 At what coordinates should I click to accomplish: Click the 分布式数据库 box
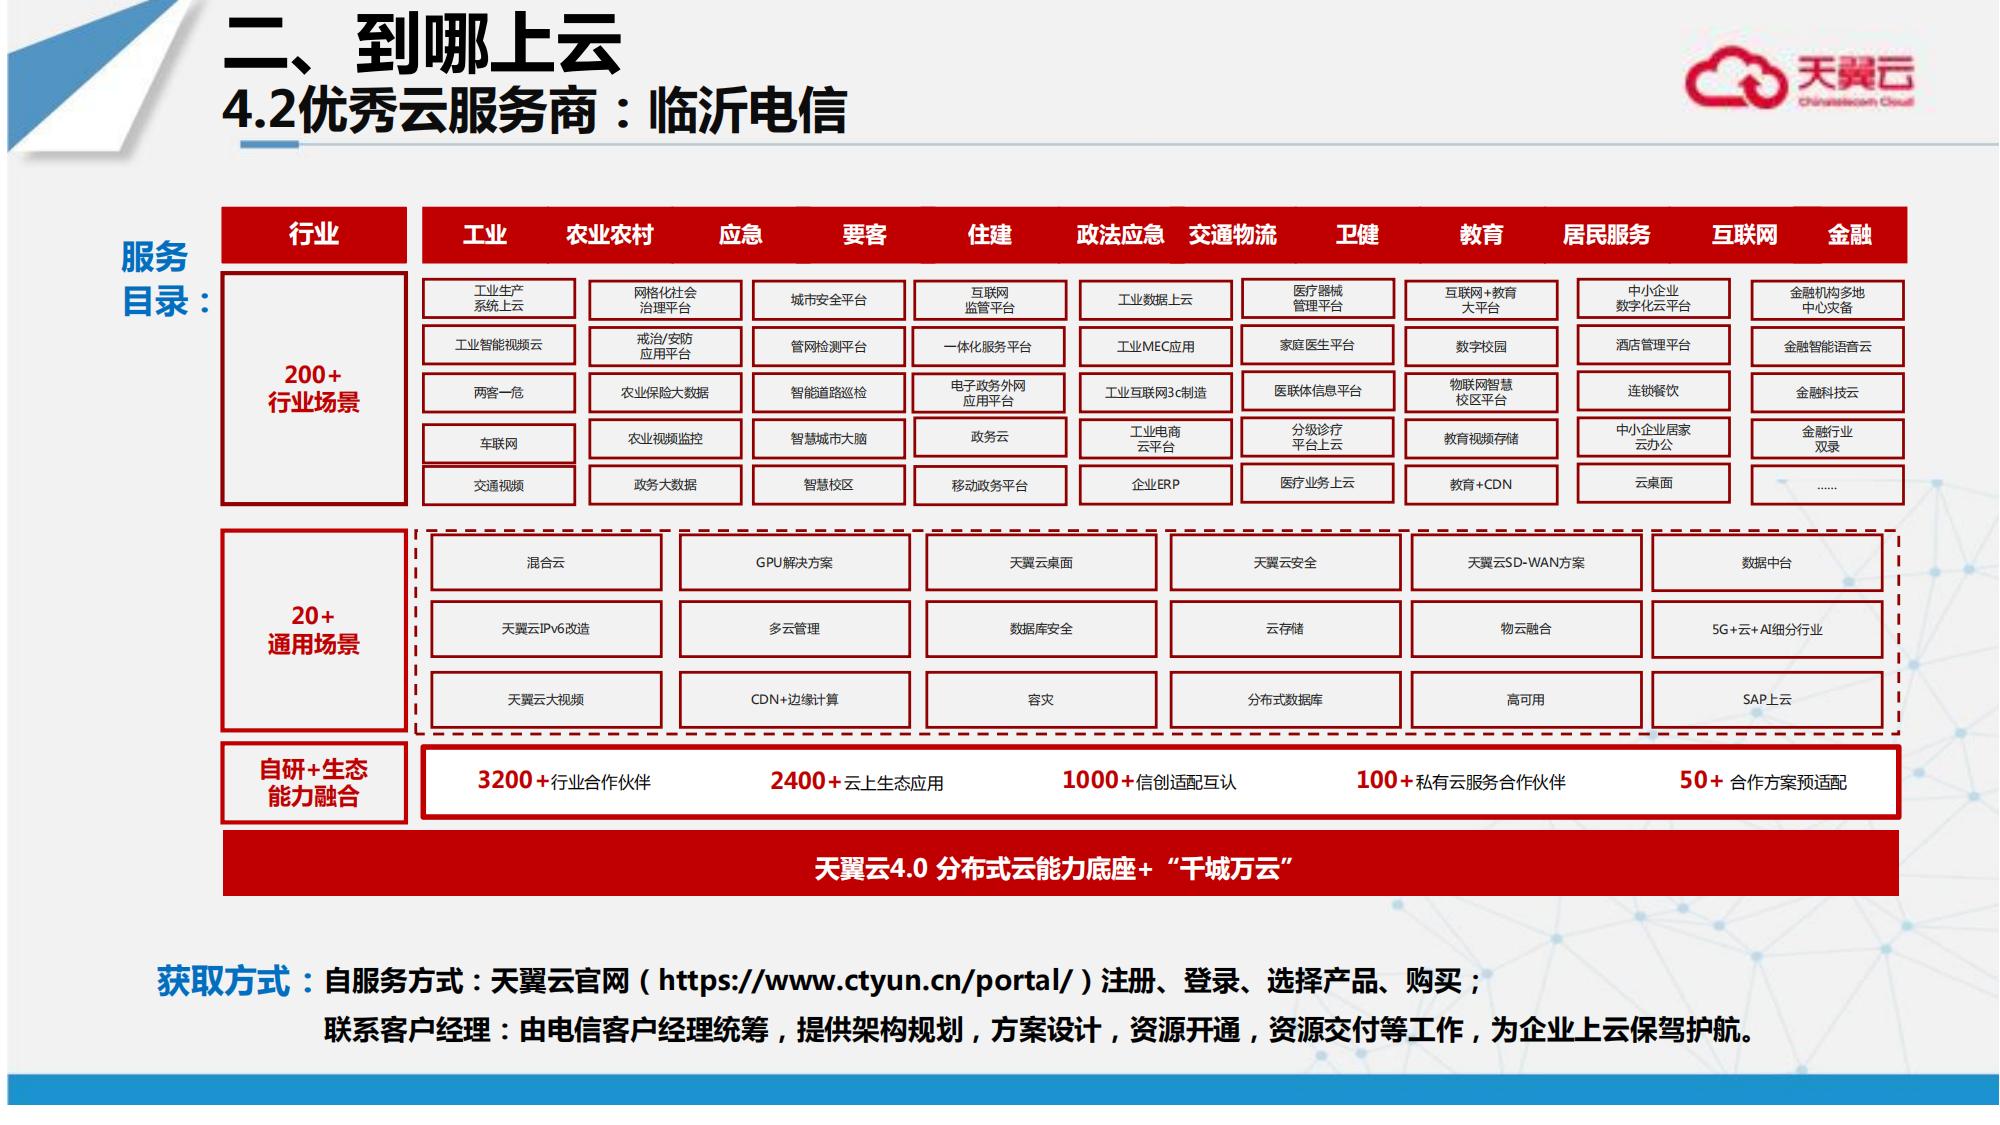[x=1286, y=700]
